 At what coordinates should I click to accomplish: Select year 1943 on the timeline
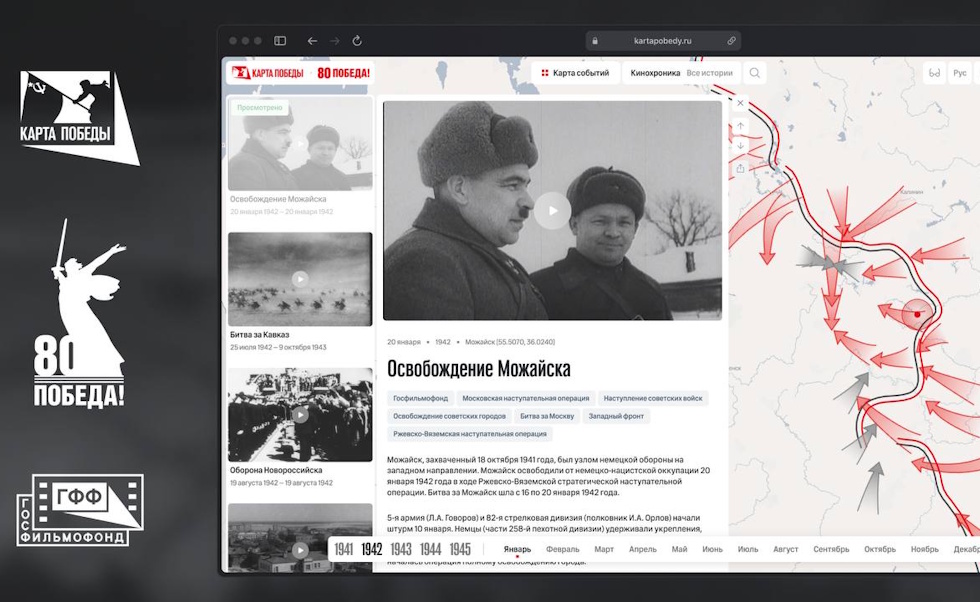point(401,549)
